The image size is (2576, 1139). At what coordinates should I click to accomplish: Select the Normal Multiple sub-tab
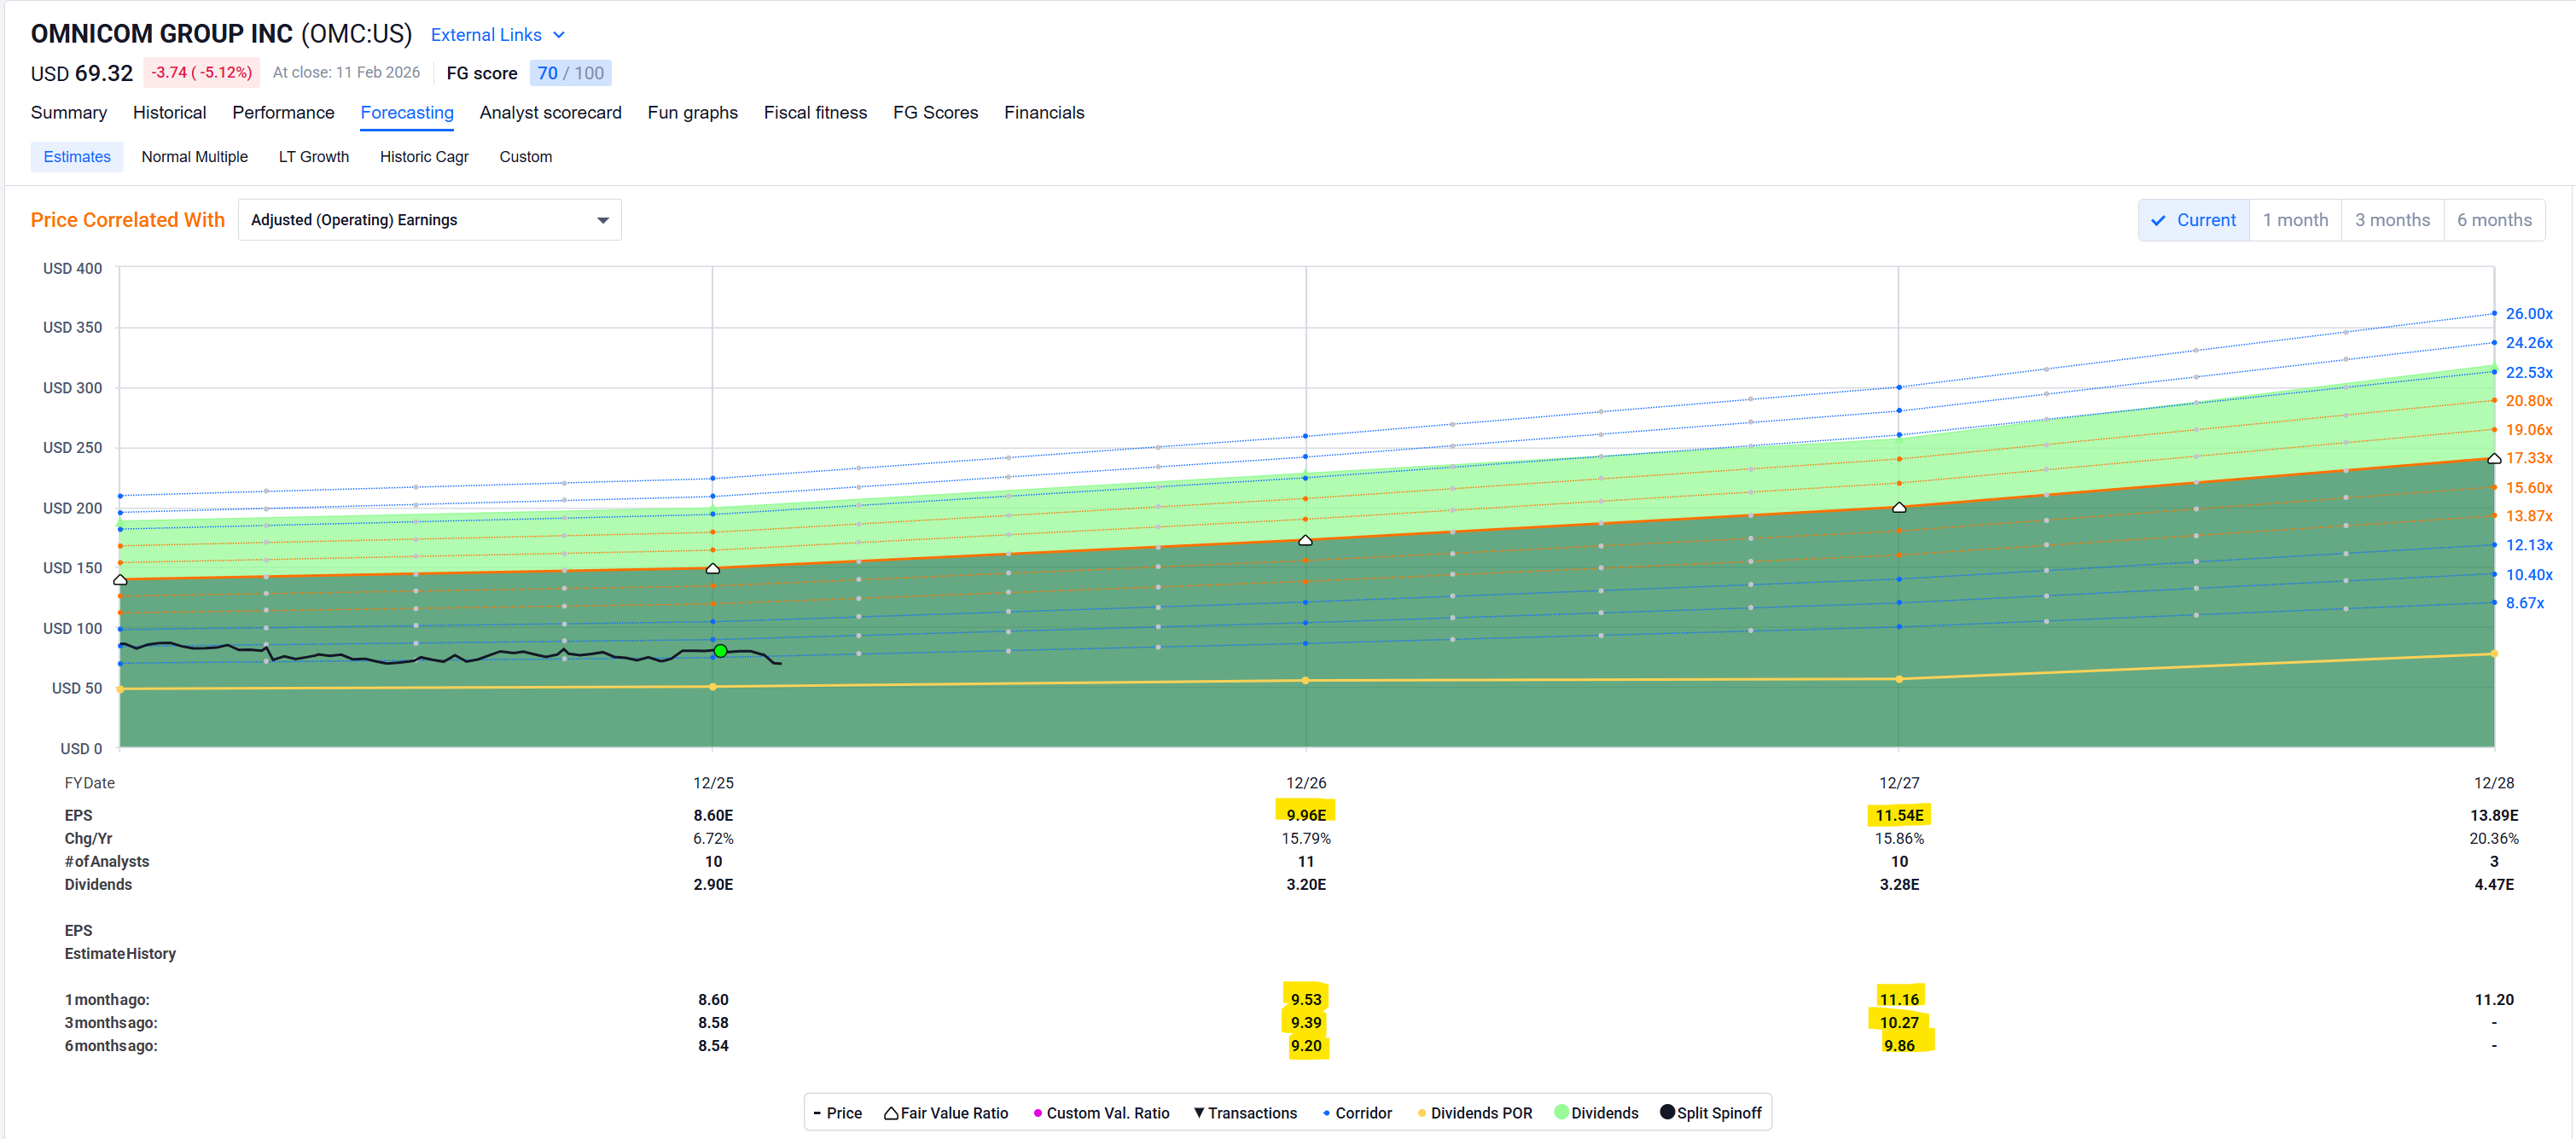[x=194, y=157]
